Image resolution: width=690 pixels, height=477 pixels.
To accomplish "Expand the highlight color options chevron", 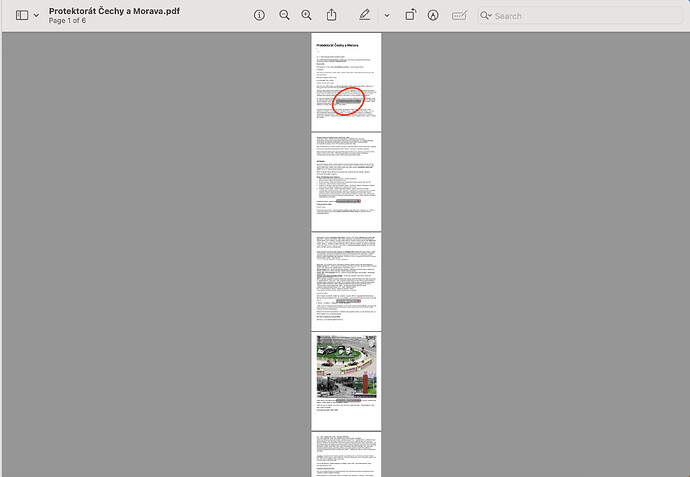I will tap(386, 16).
